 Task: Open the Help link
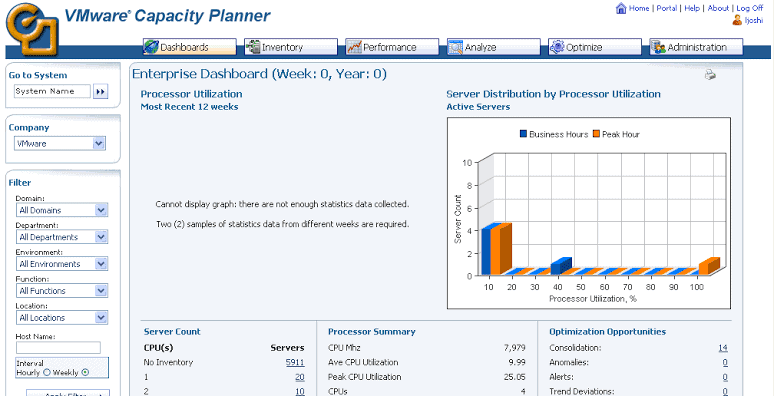pos(692,8)
